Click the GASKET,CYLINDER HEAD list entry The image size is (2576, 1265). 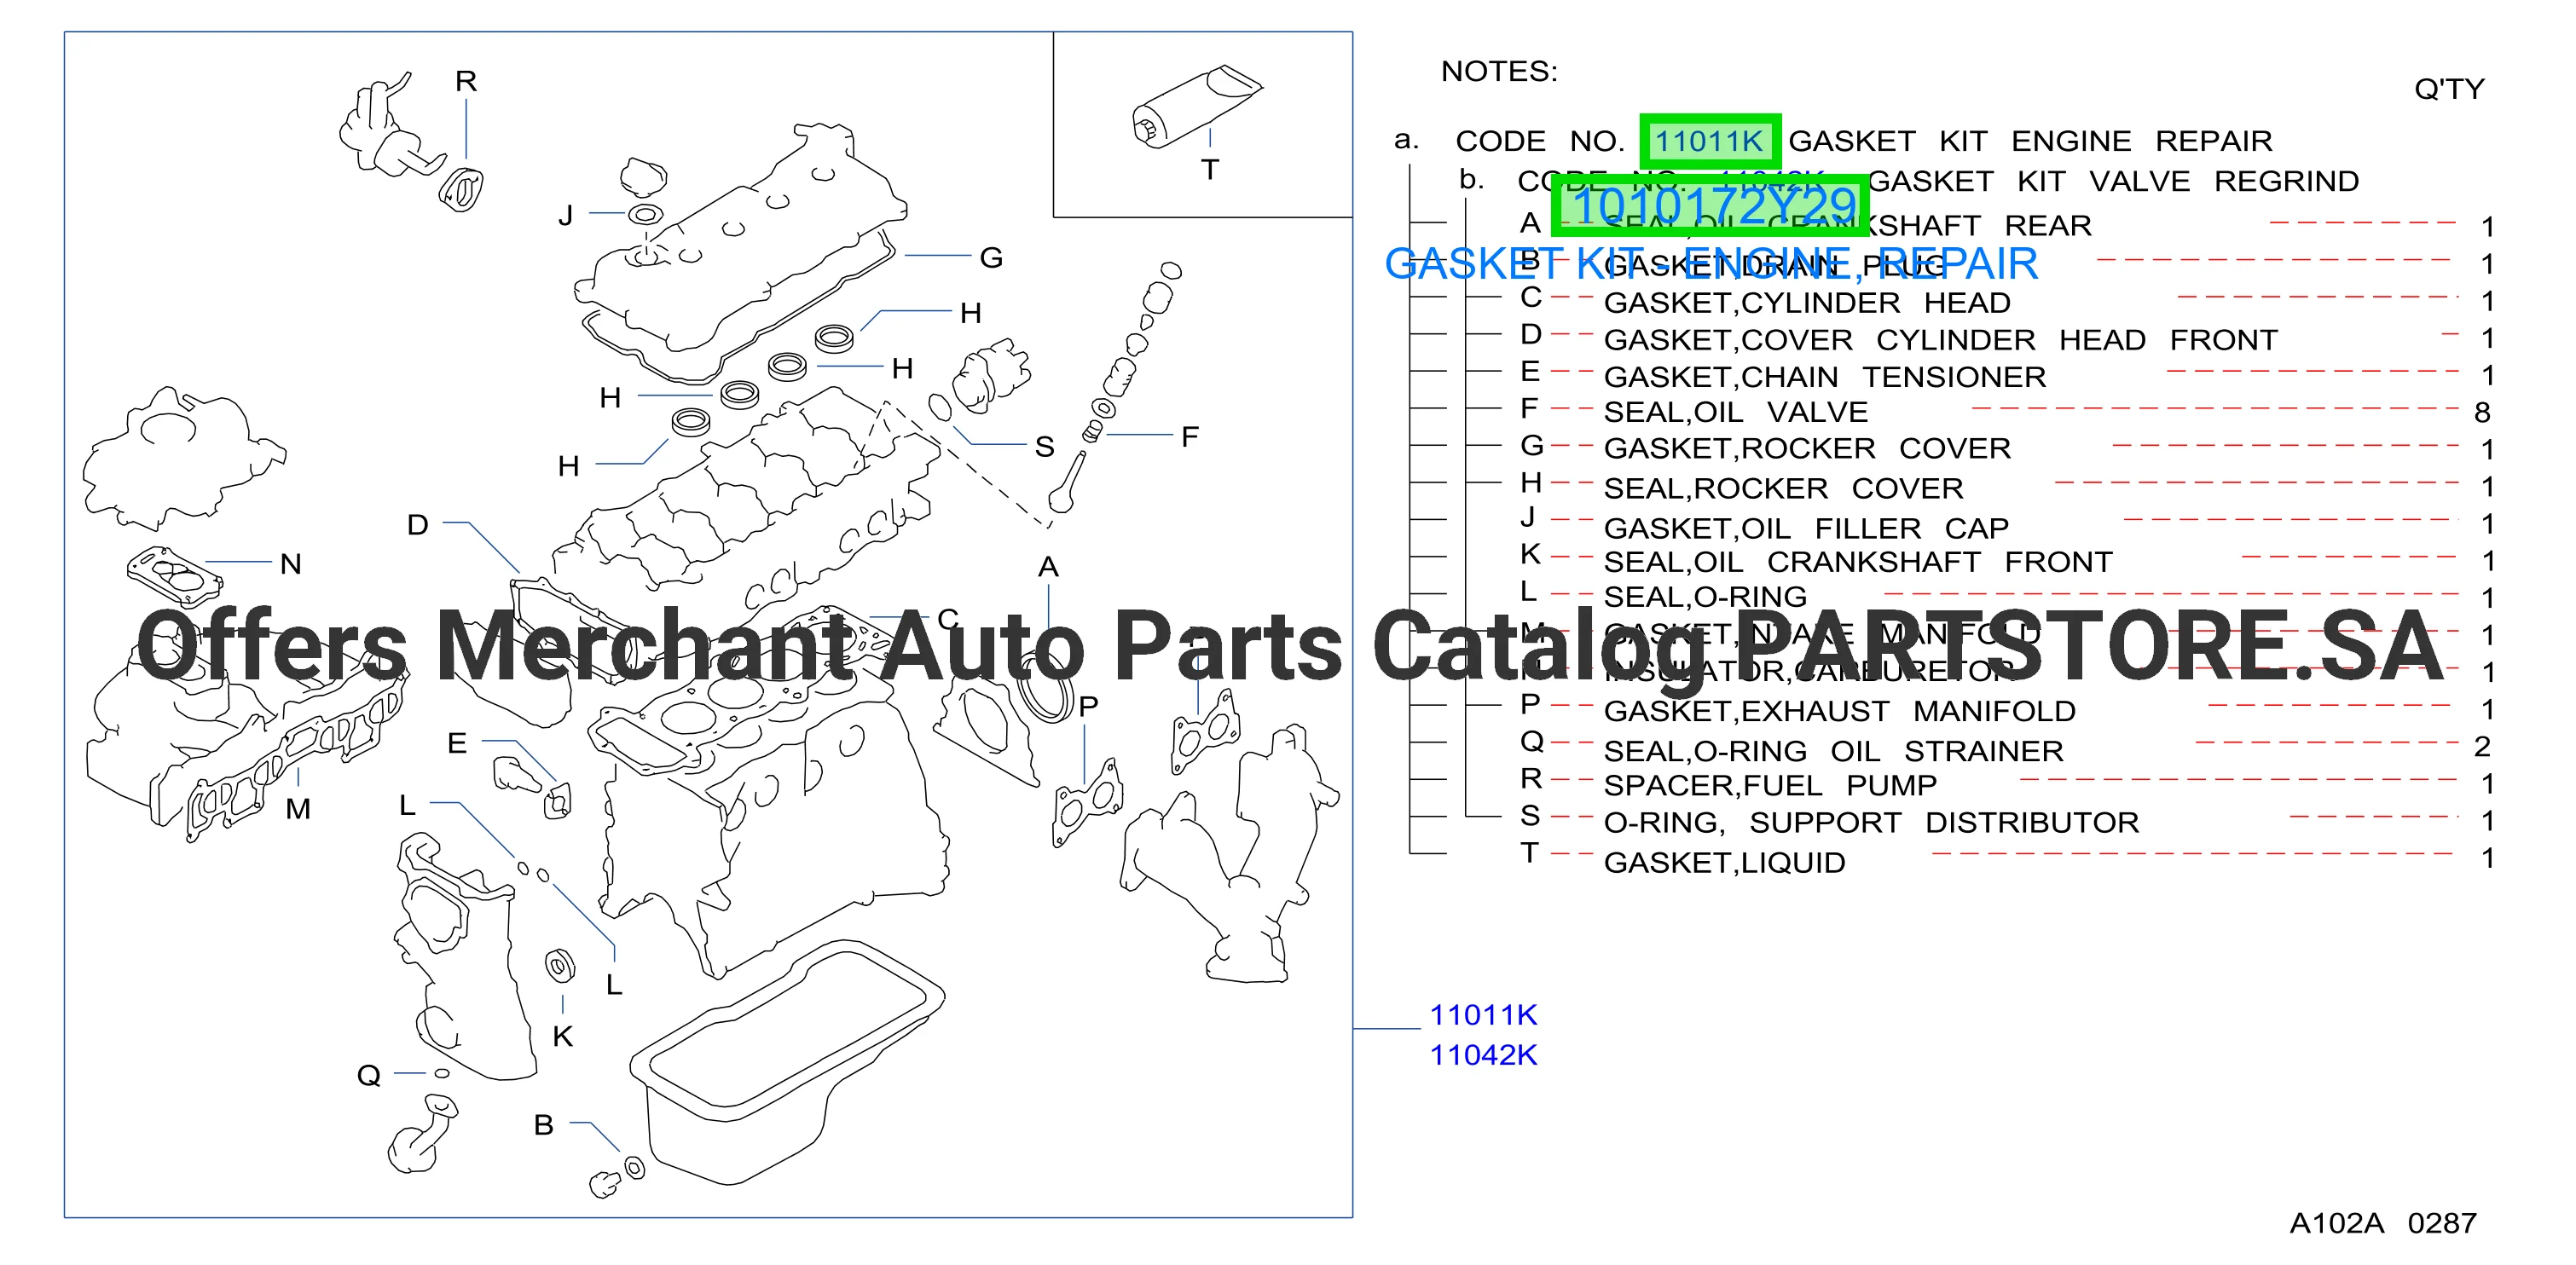click(1807, 303)
